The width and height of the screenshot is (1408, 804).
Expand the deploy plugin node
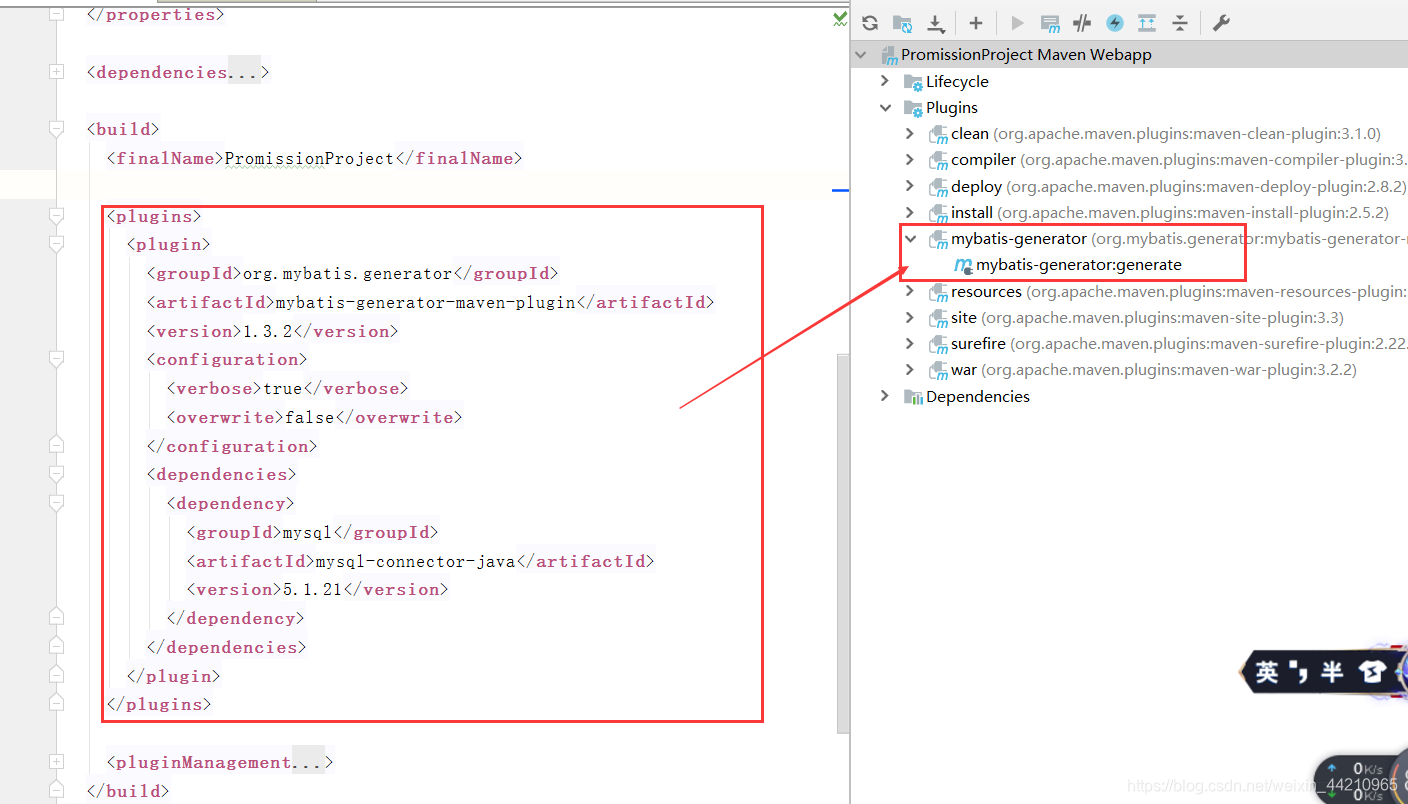(x=909, y=186)
